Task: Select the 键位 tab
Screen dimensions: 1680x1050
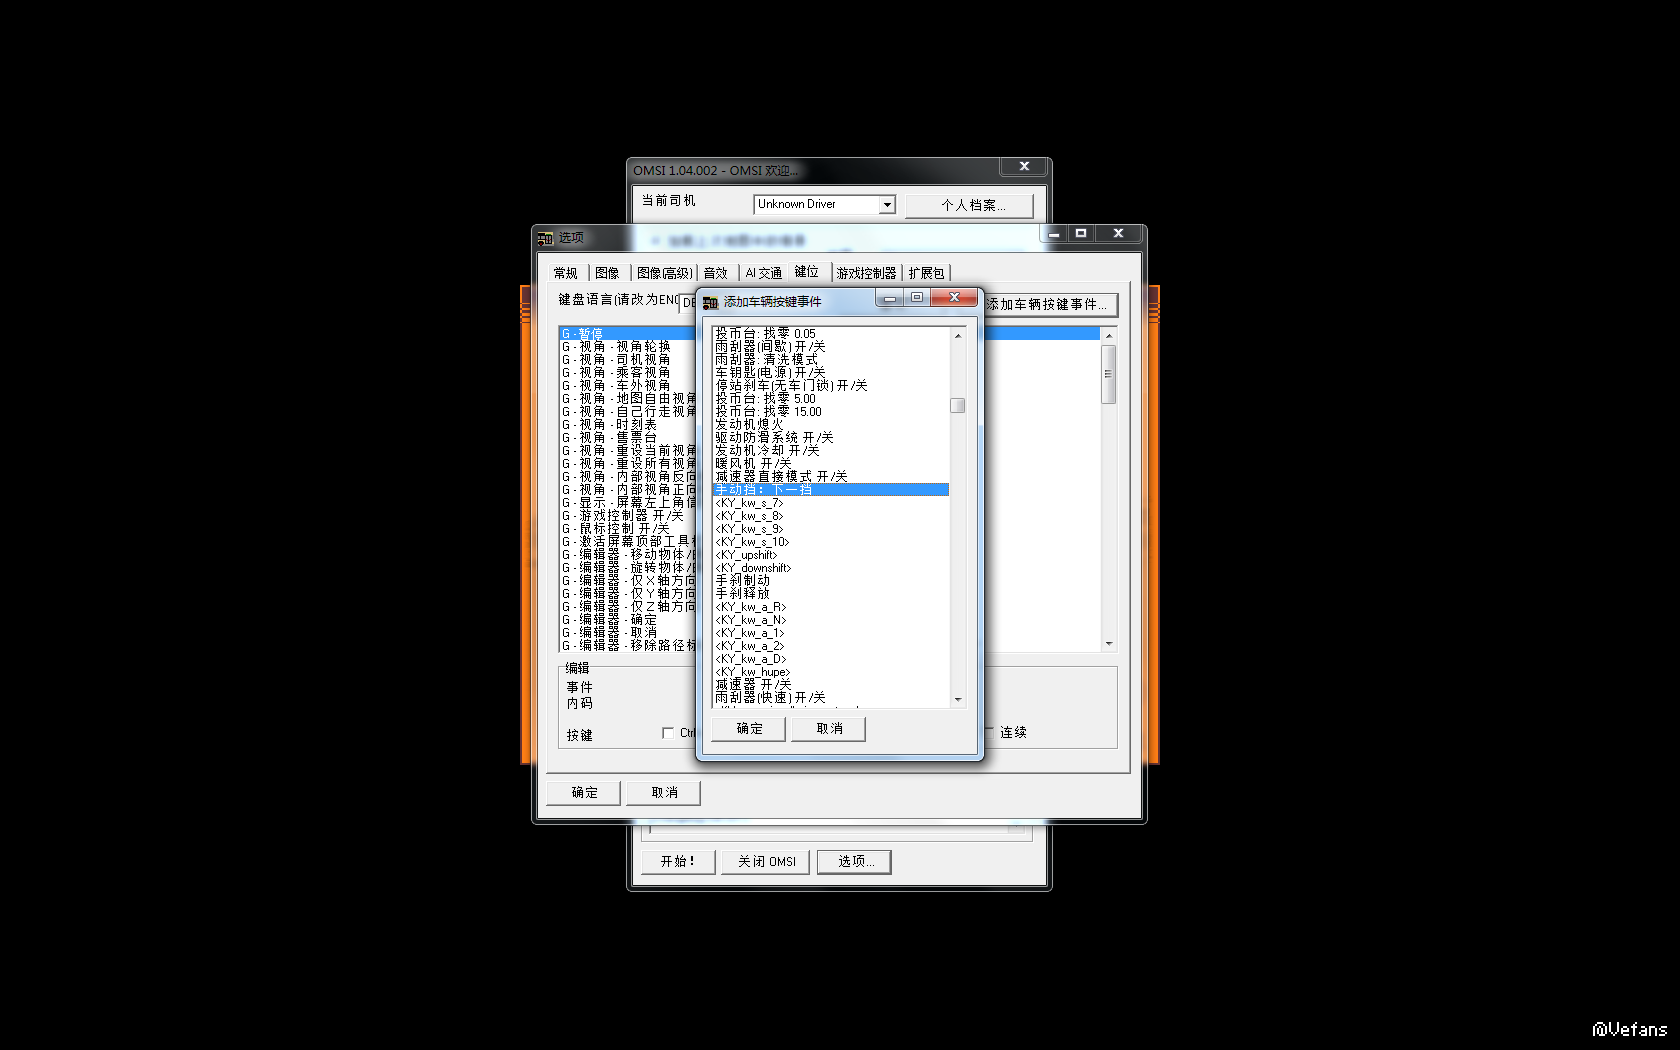Action: [x=807, y=271]
